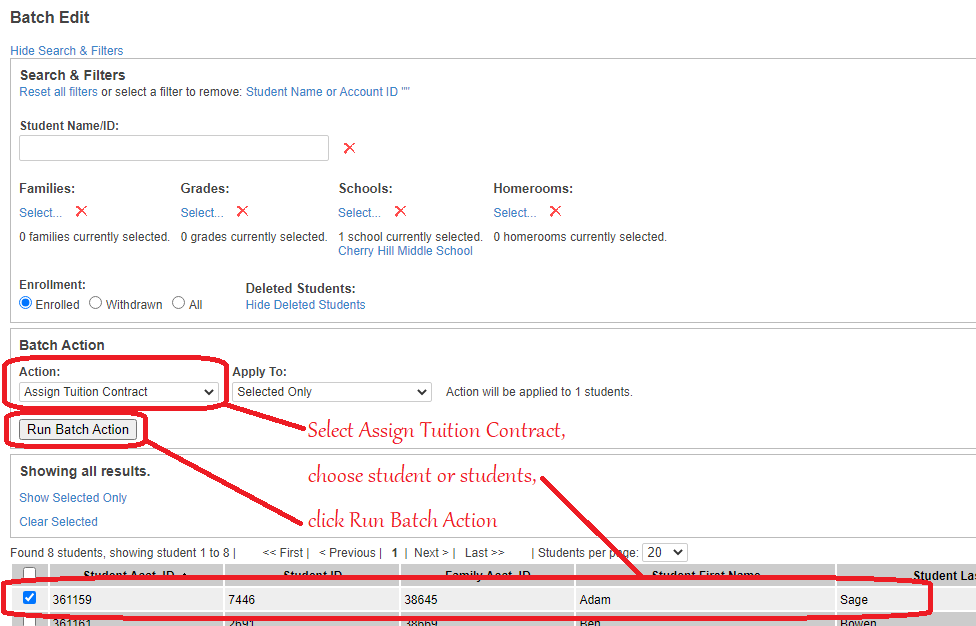Toggle the select-all checkbox in table header
The height and width of the screenshot is (626, 976).
coord(29,574)
